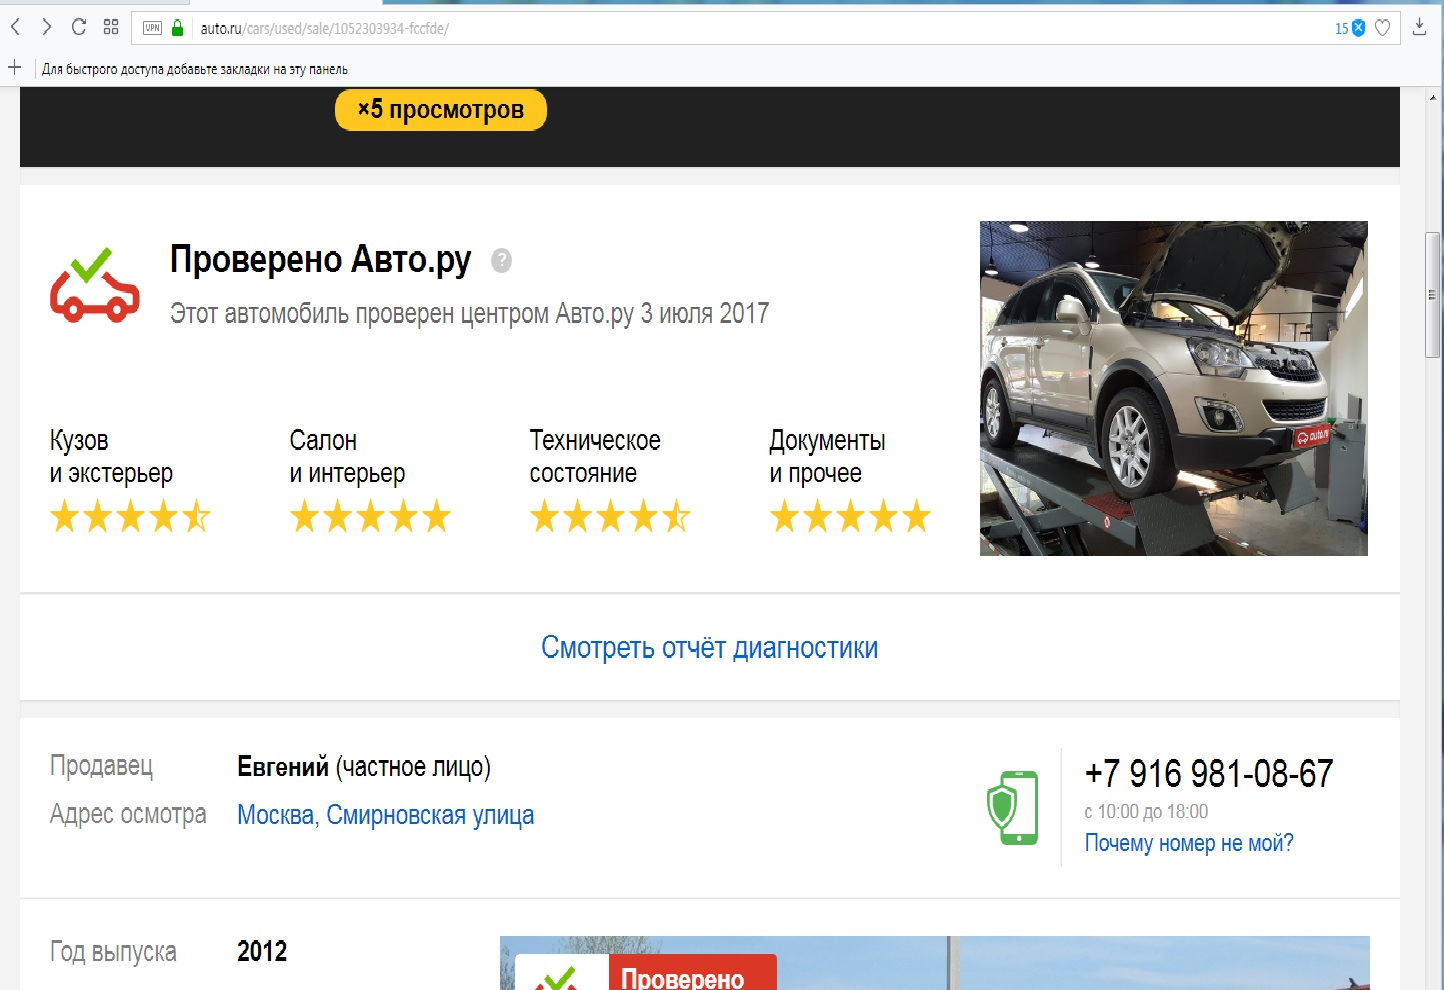Screen dimensions: 1444x990
Task: Click the stars under Кузов и экстерьер
Action: click(x=130, y=517)
